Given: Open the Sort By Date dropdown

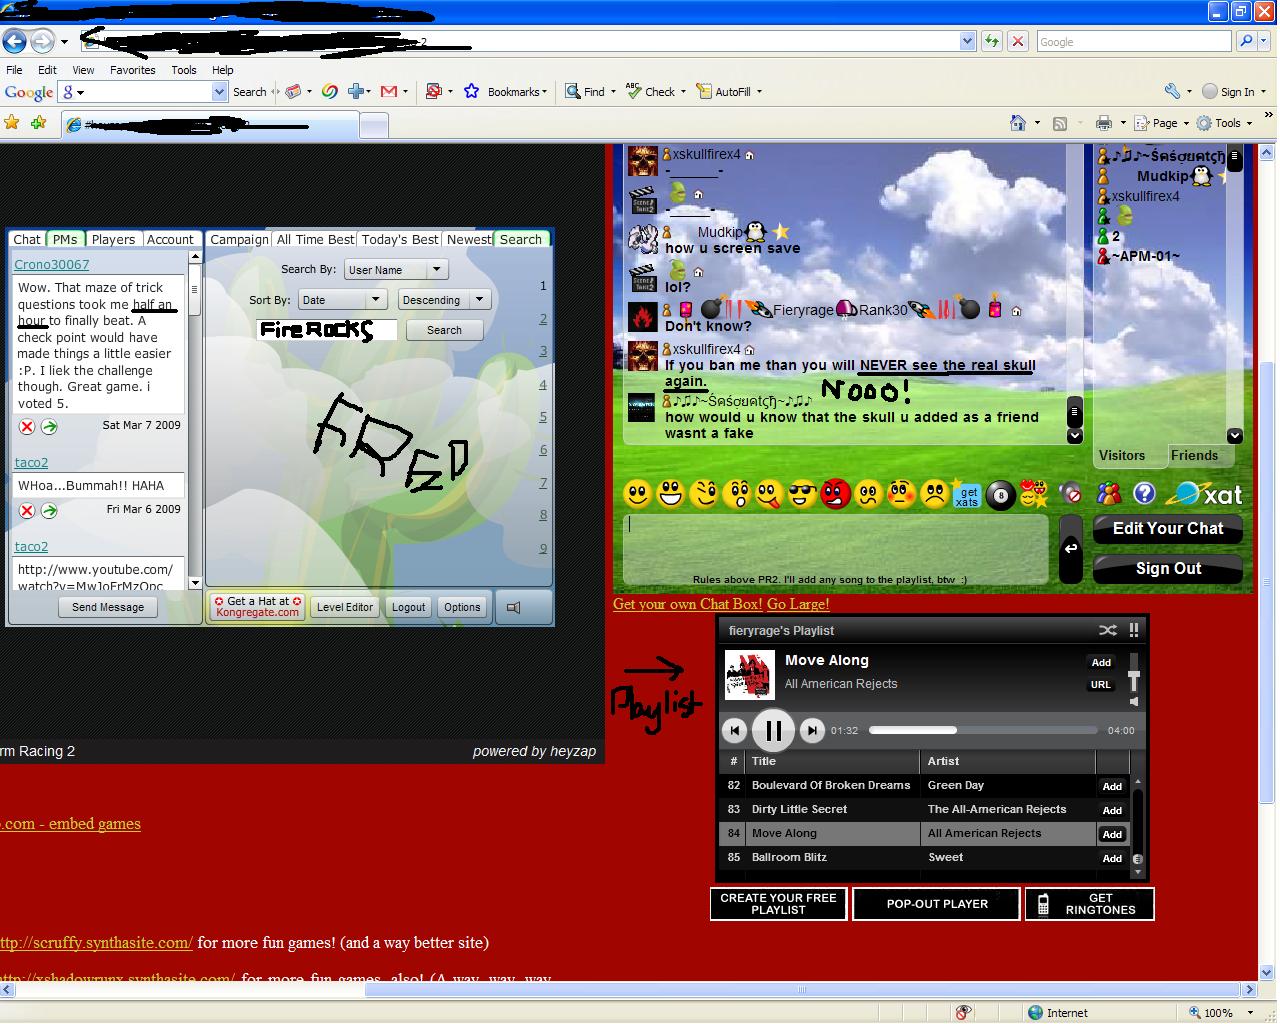Looking at the screenshot, I should [x=342, y=300].
